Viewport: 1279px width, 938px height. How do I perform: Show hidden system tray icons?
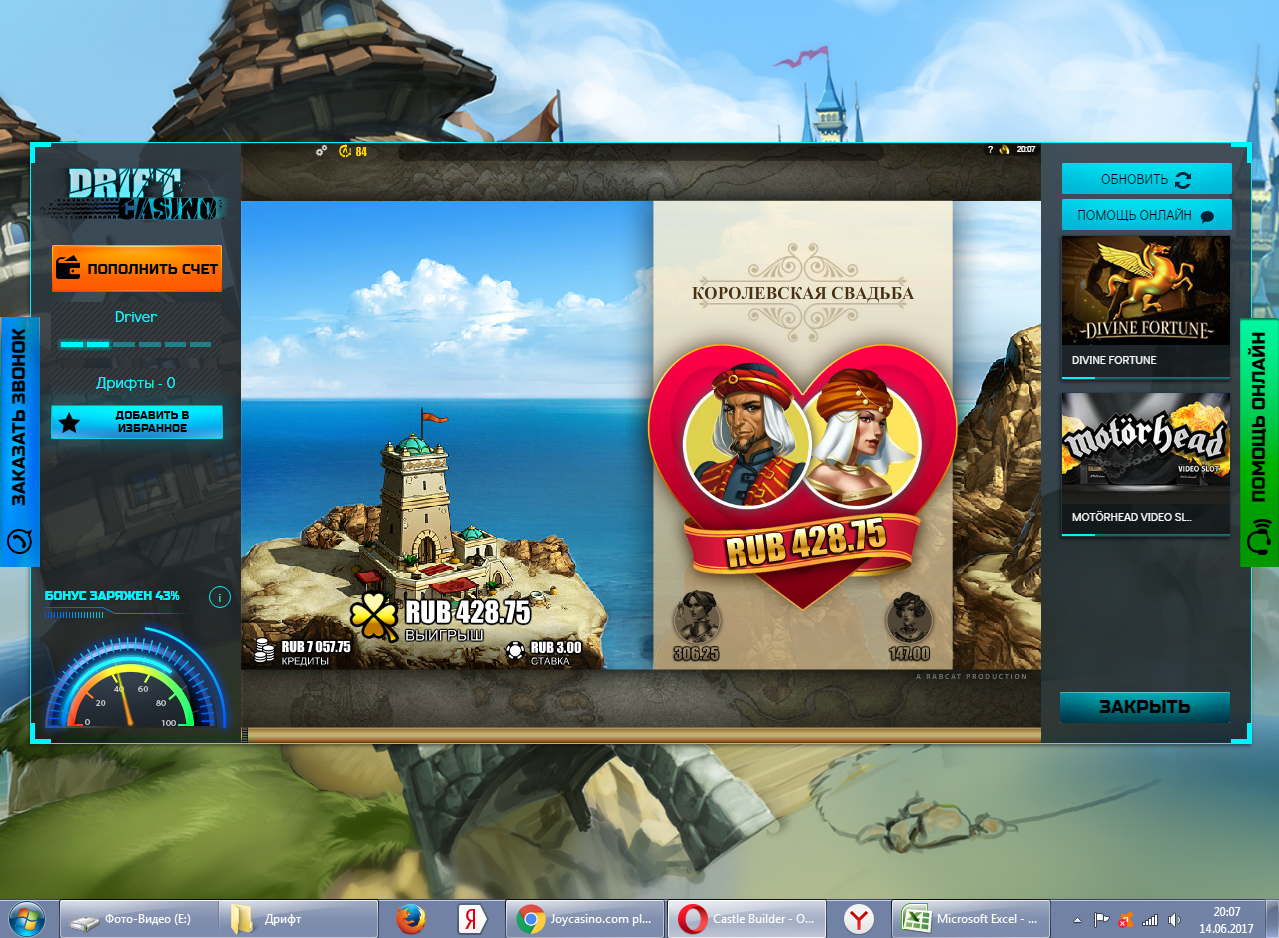1077,919
